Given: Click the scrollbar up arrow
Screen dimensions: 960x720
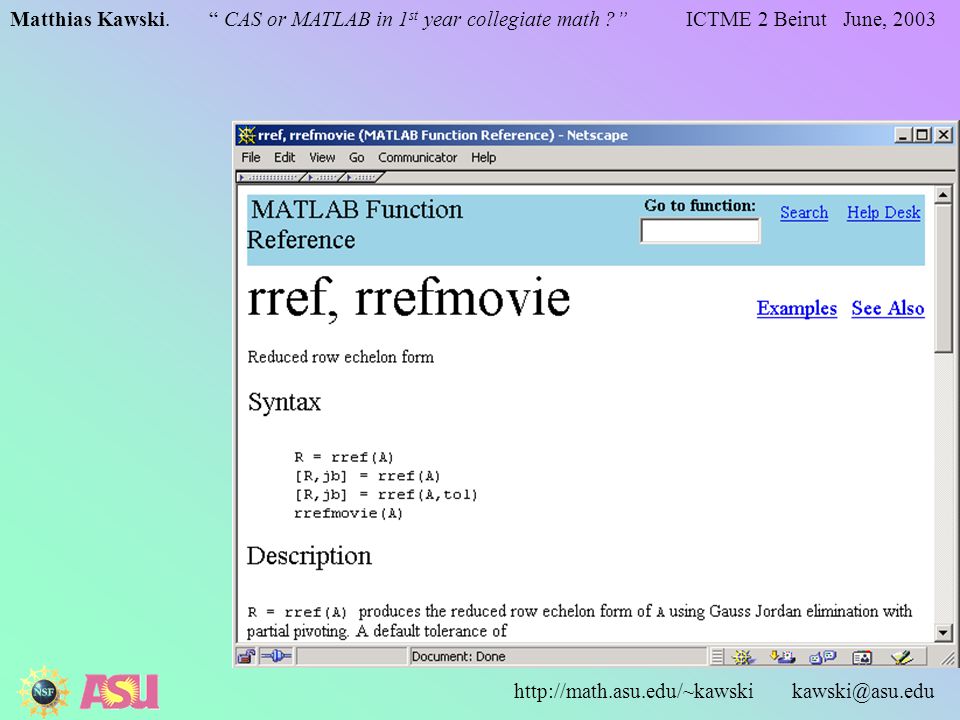Looking at the screenshot, I should click(x=943, y=195).
